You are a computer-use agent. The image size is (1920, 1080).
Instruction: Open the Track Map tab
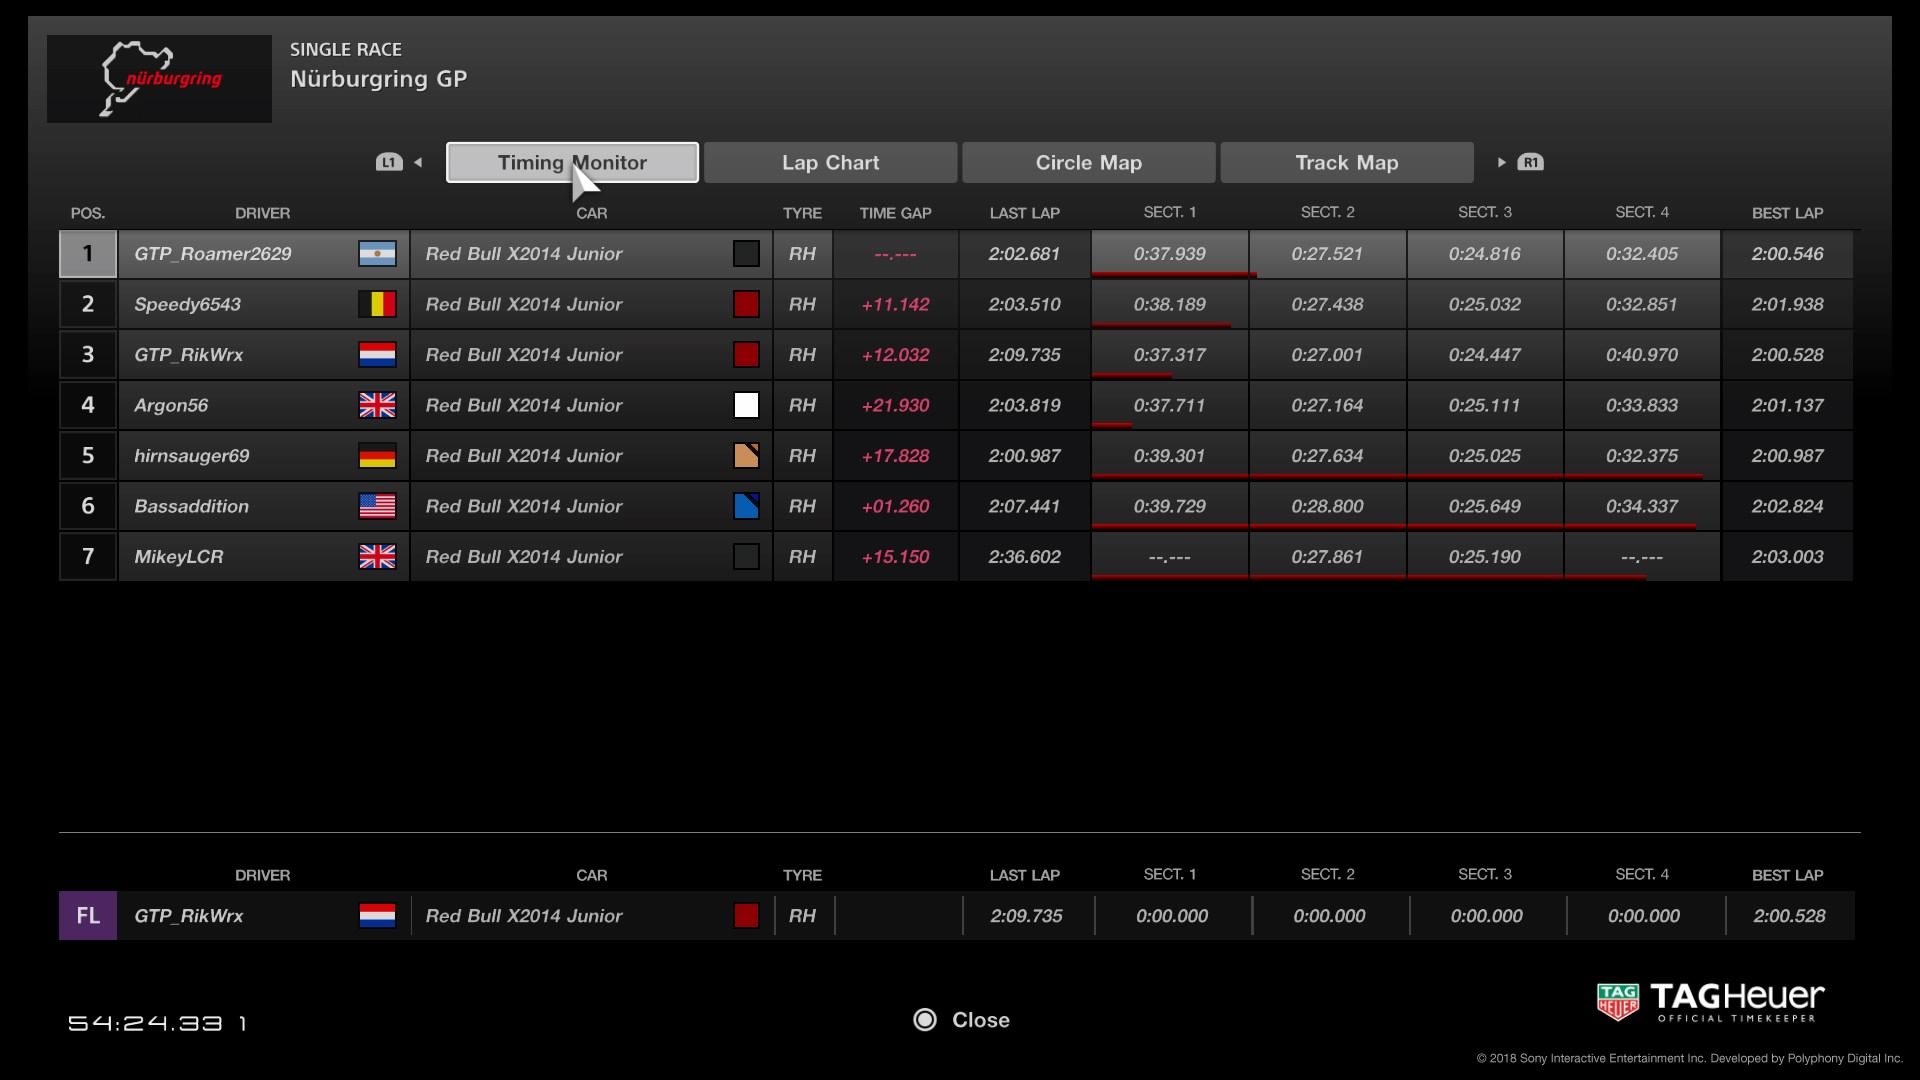coord(1346,162)
